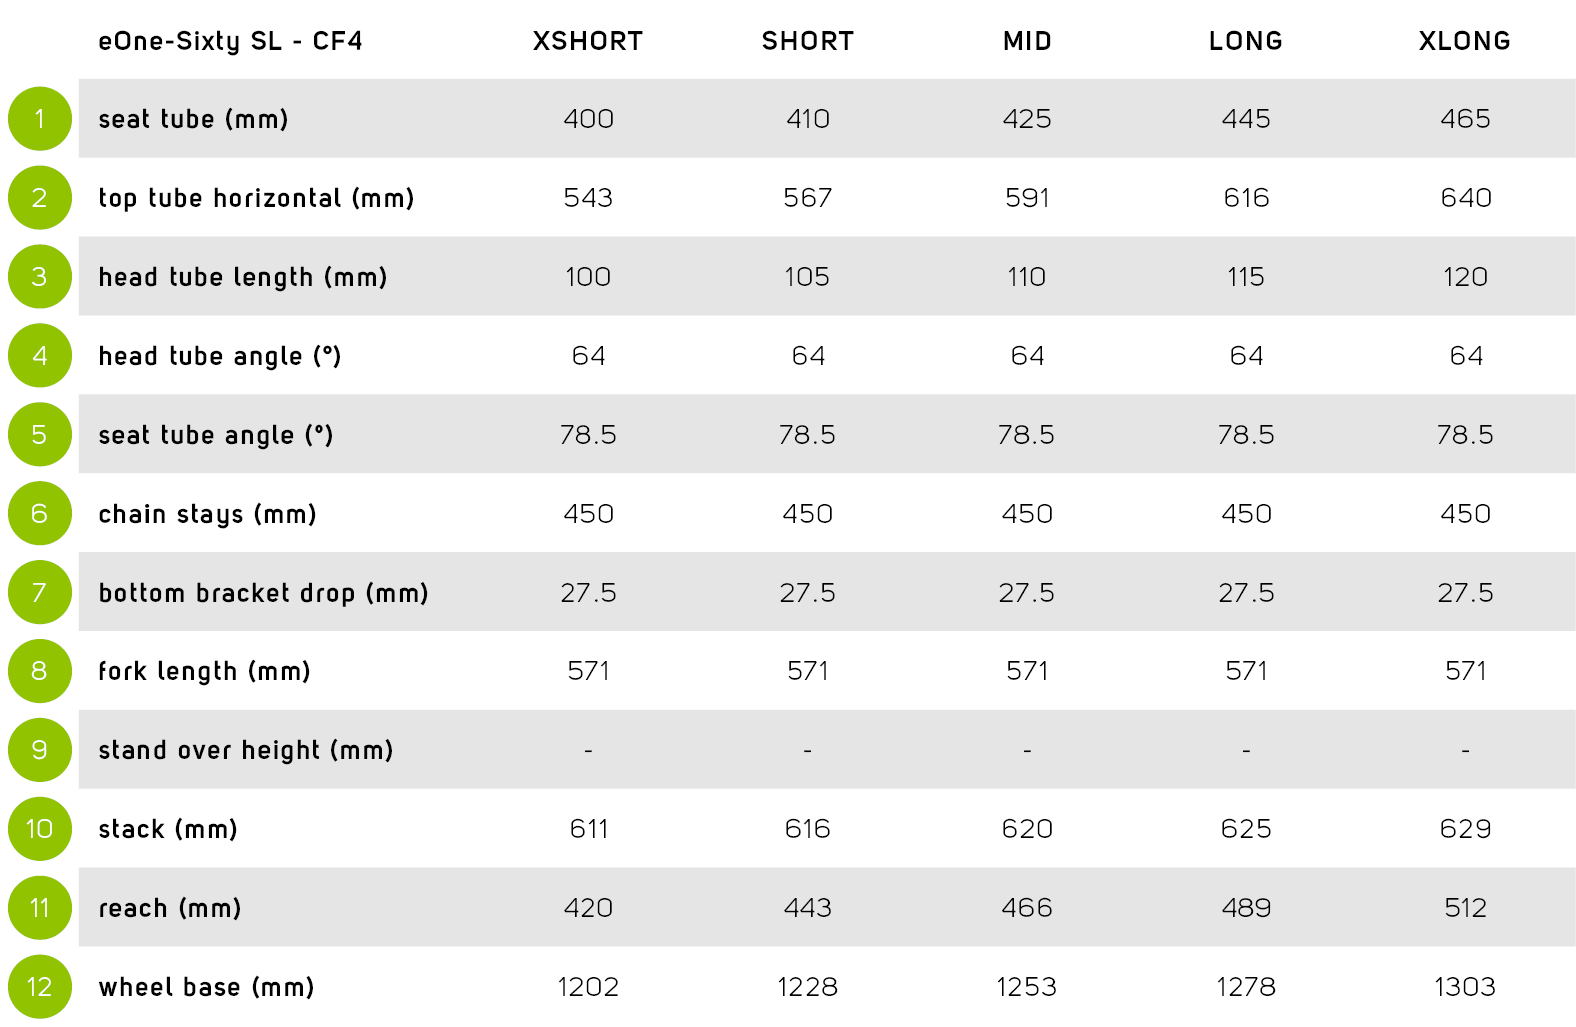Click the green number 2 circle
Viewport: 1576px width, 1027px height.
click(40, 198)
